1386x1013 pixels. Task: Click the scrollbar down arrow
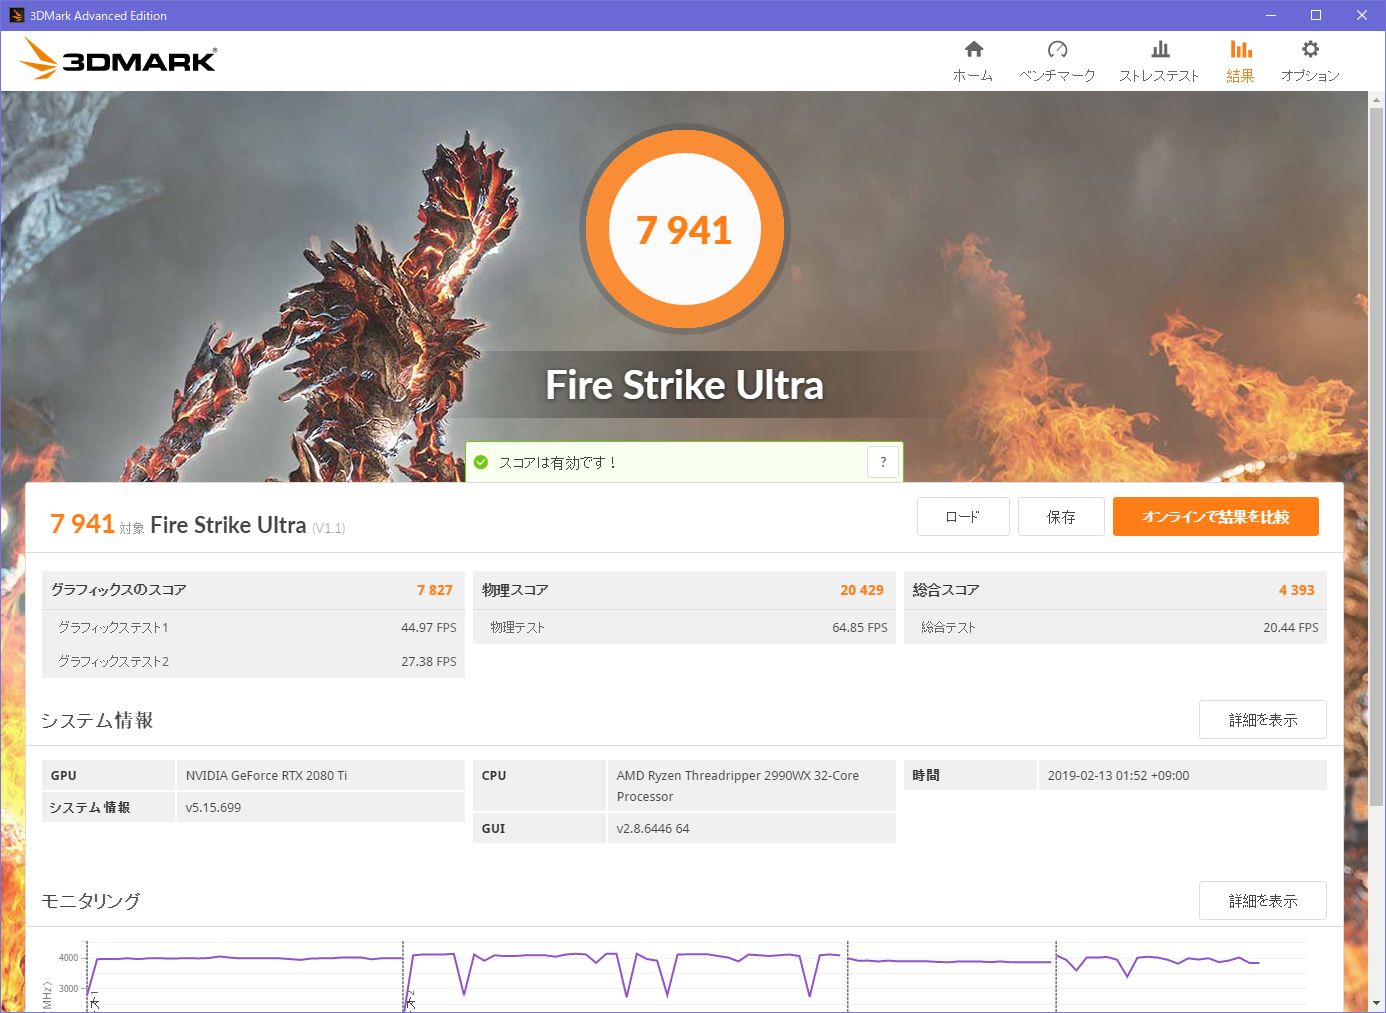[x=1376, y=1003]
